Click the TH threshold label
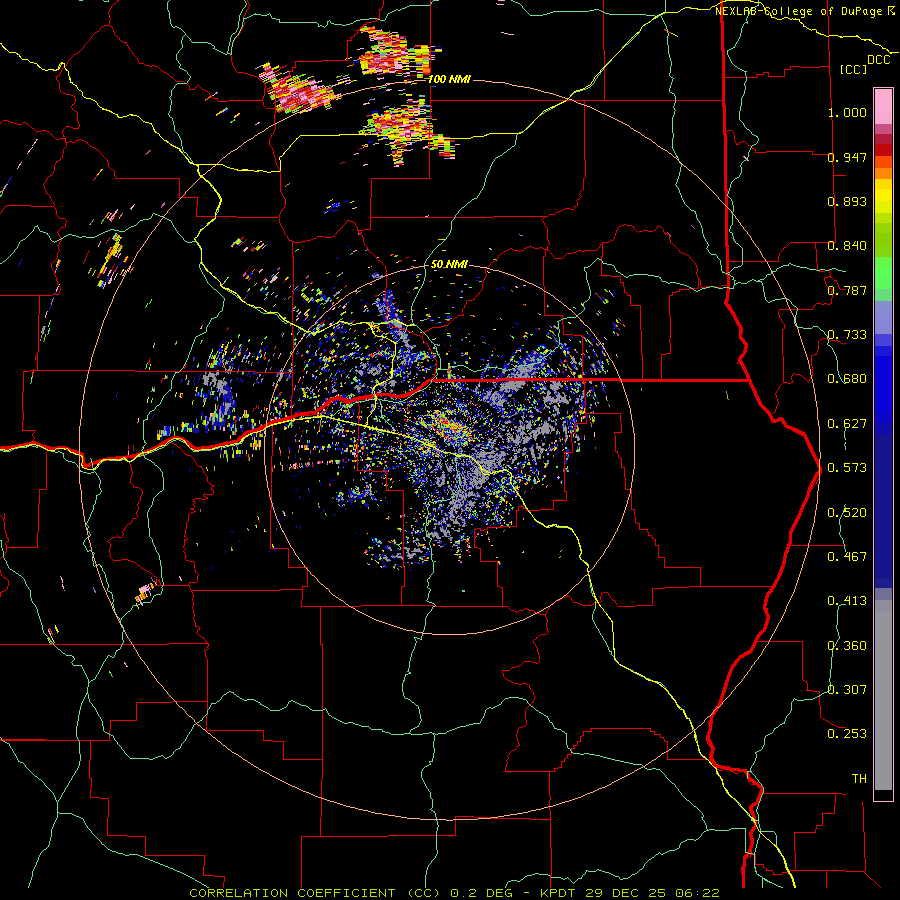Screen dimensions: 900x900 pos(859,779)
